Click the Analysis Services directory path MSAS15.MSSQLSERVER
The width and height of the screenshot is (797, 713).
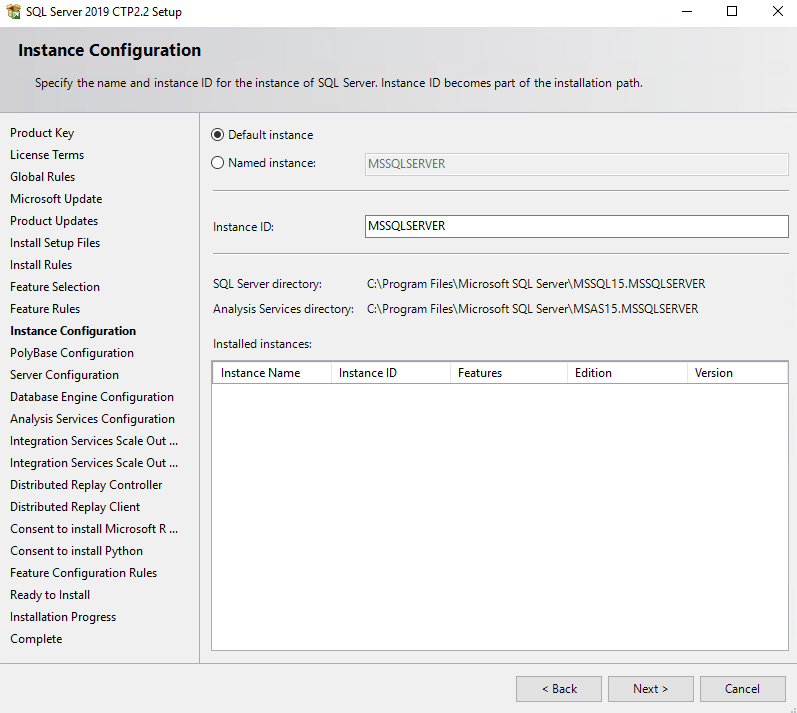coord(533,309)
